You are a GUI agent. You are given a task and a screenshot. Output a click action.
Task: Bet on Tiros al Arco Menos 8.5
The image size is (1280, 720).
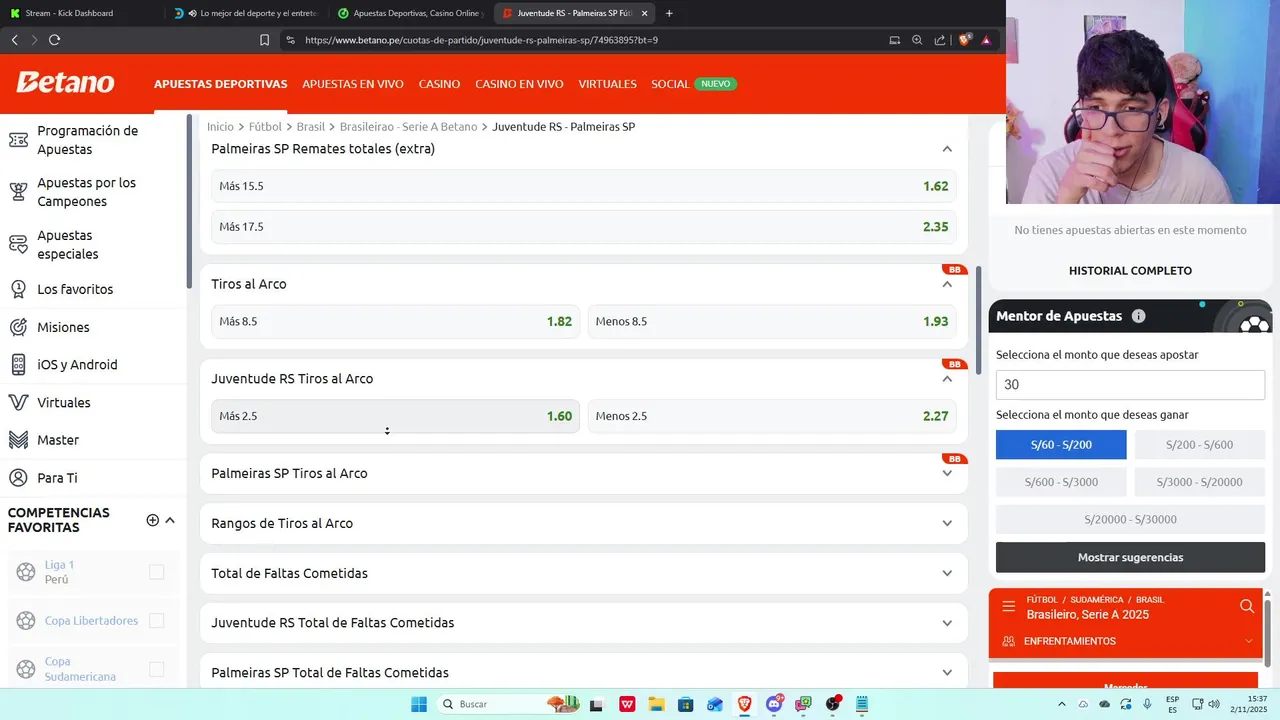[772, 321]
